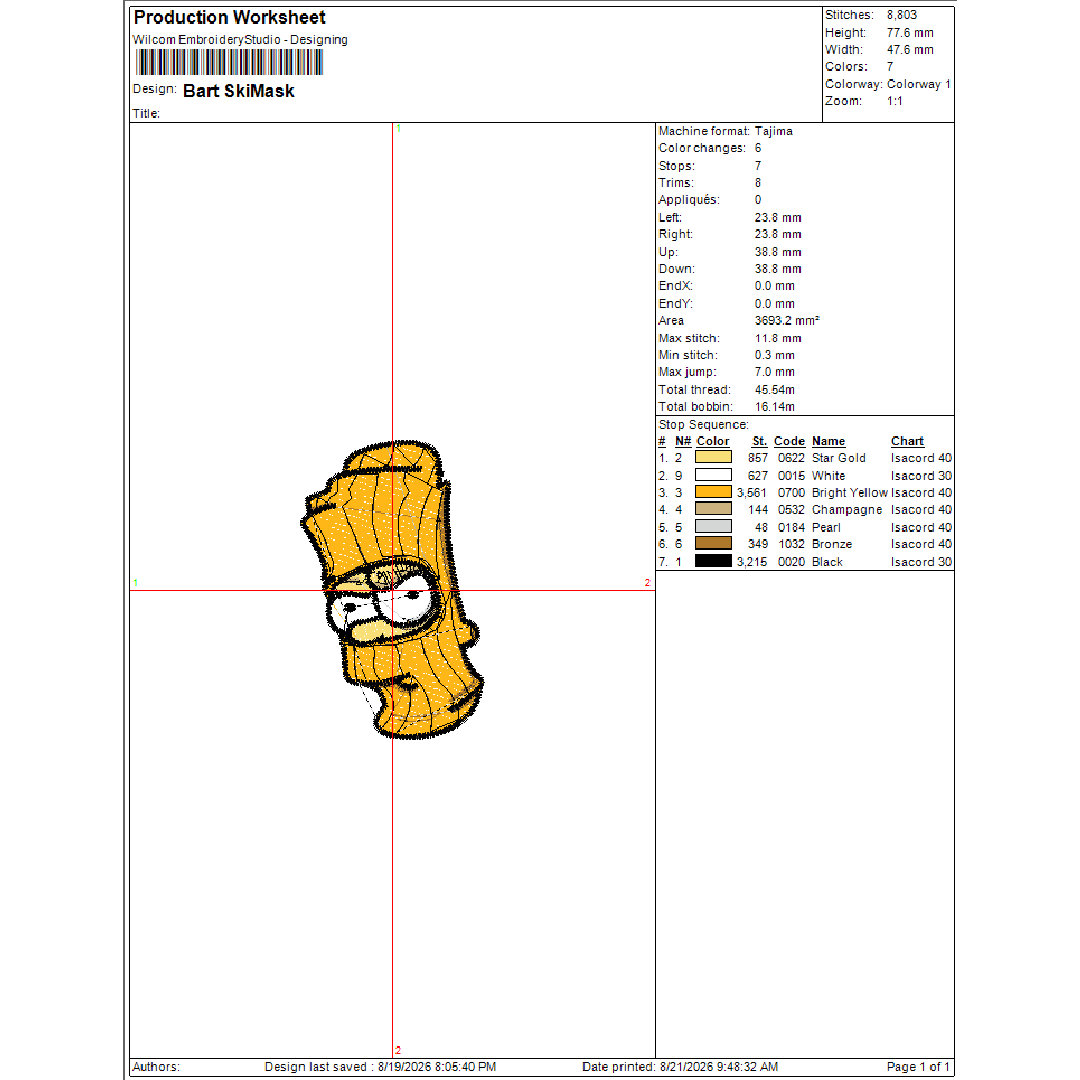This screenshot has width=1080, height=1080.
Task: Click the Black color swatch
Action: 713,561
